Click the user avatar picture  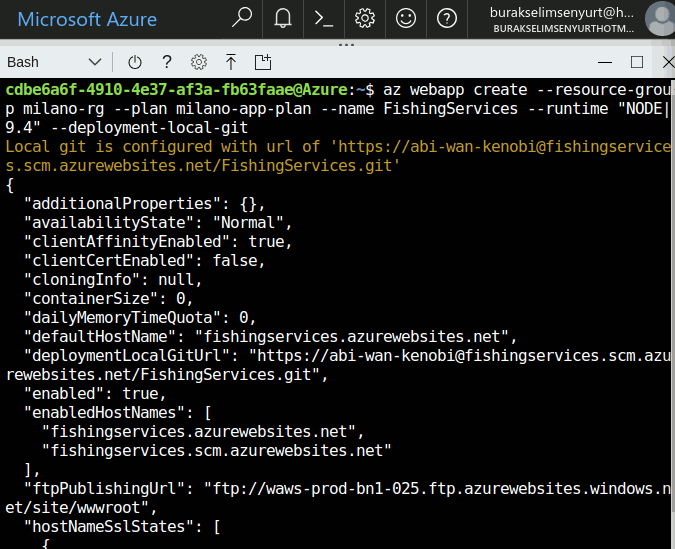click(659, 19)
